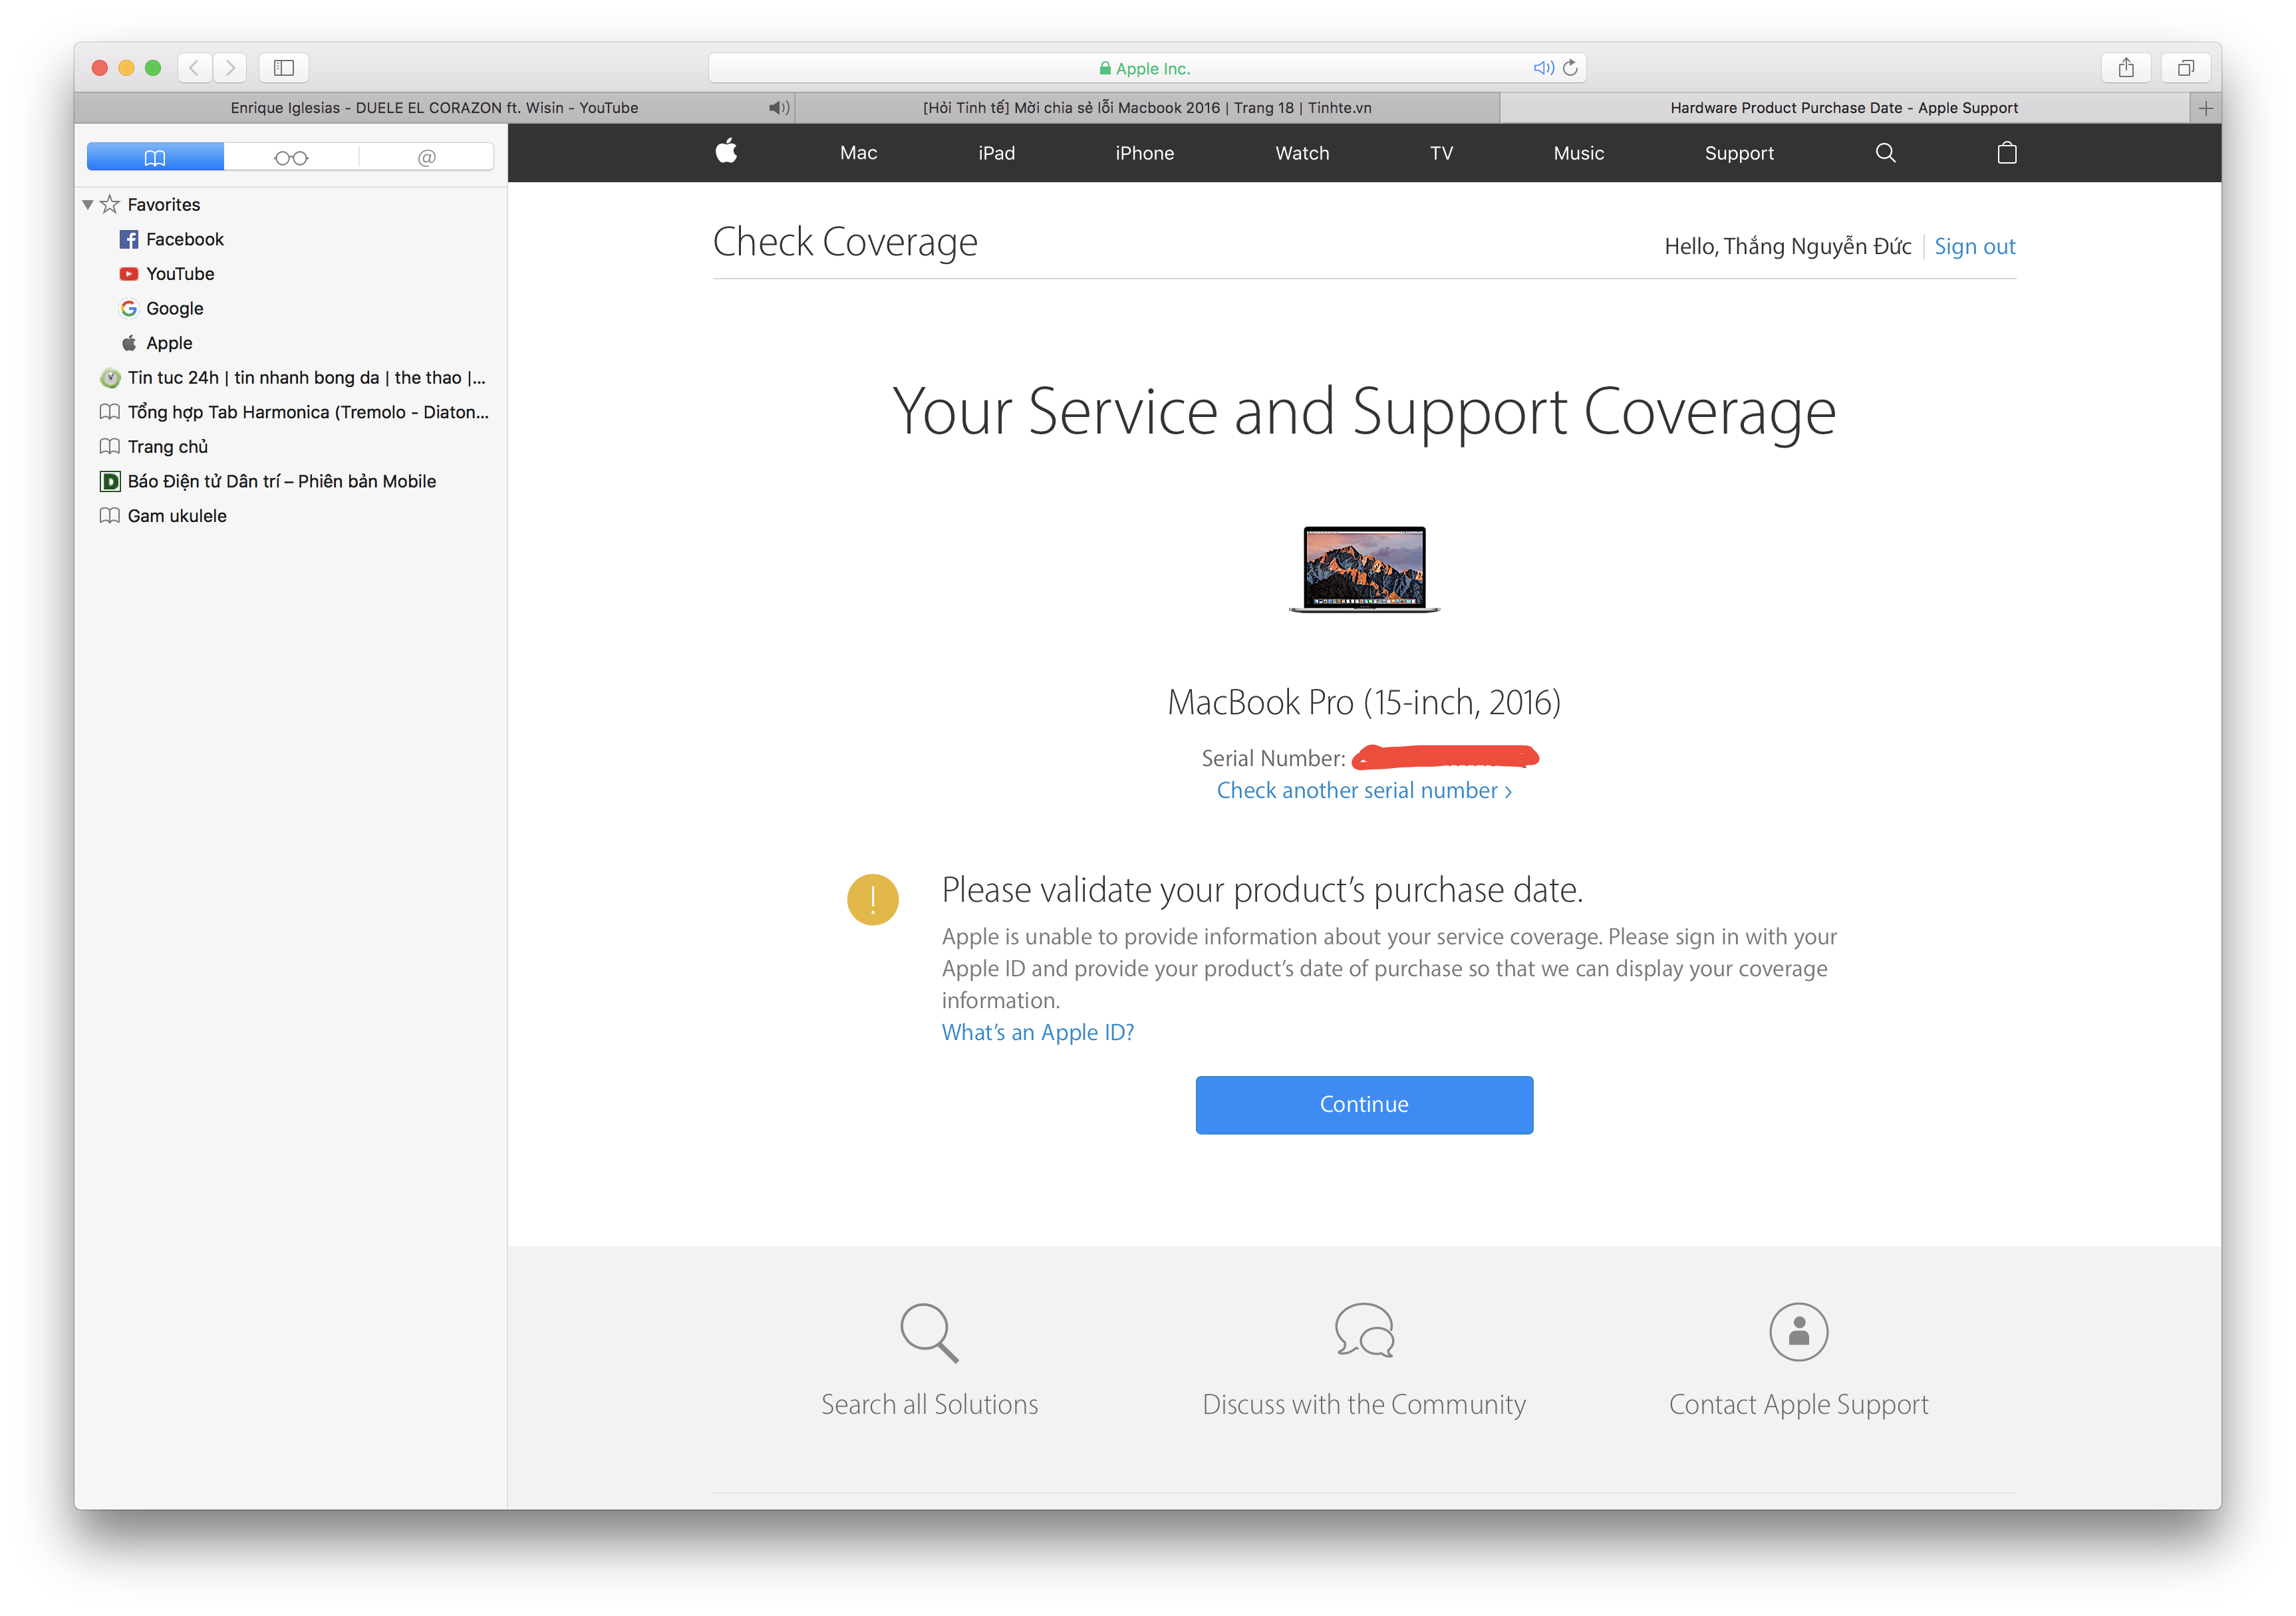Screen dimensions: 2296x1616
Task: Click the Check Coverage heading
Action: point(845,242)
